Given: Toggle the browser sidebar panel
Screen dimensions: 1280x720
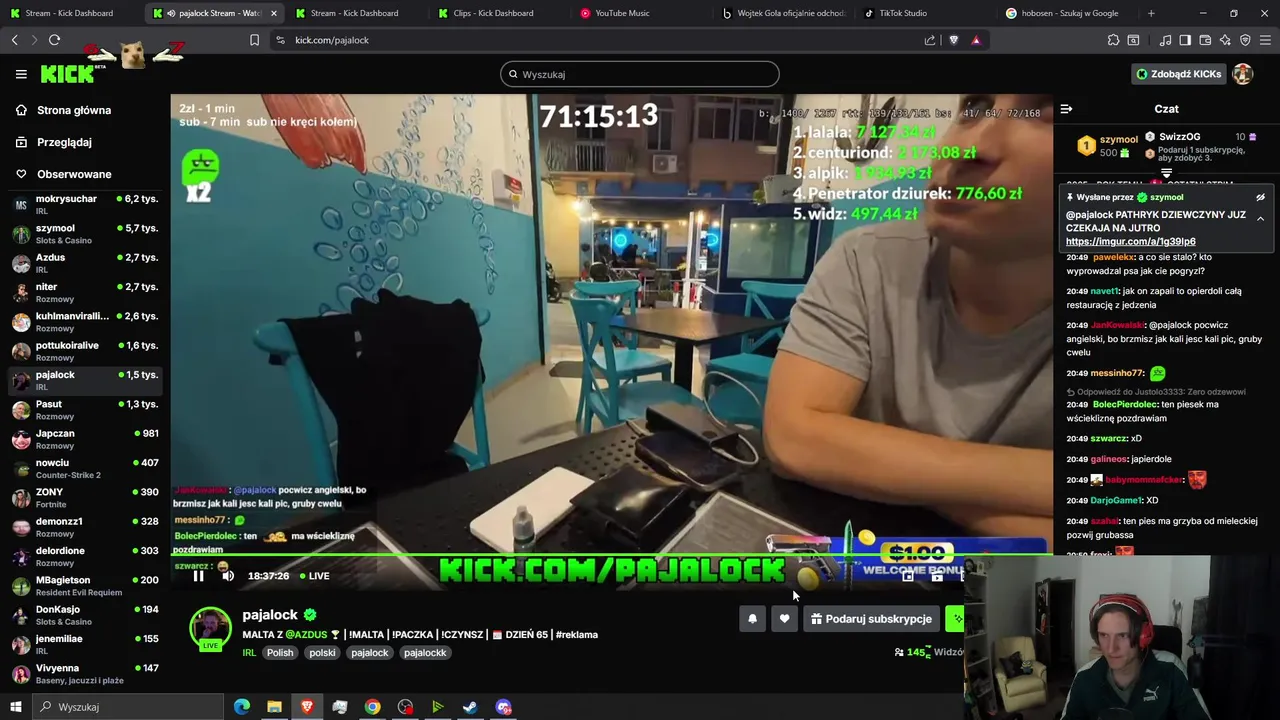Looking at the screenshot, I should 1185,40.
